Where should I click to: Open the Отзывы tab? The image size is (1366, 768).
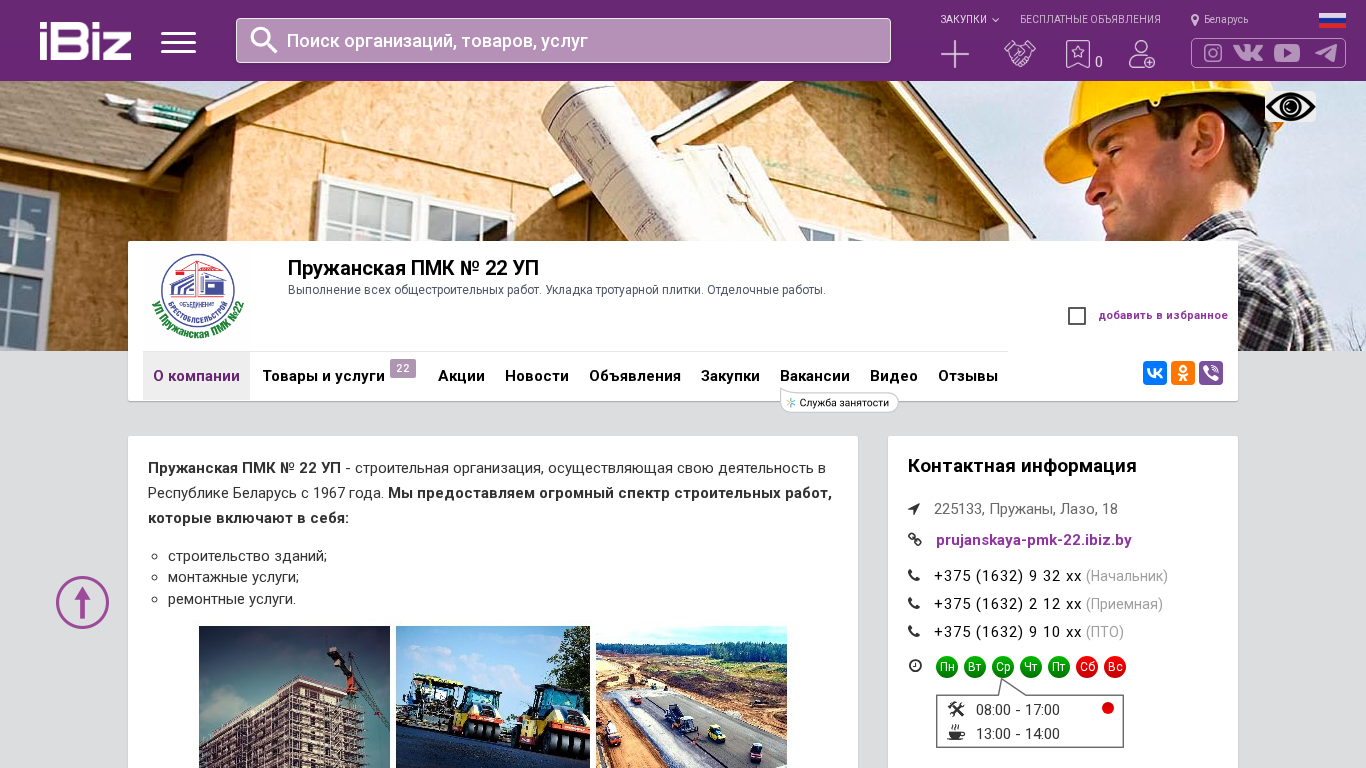[x=968, y=376]
